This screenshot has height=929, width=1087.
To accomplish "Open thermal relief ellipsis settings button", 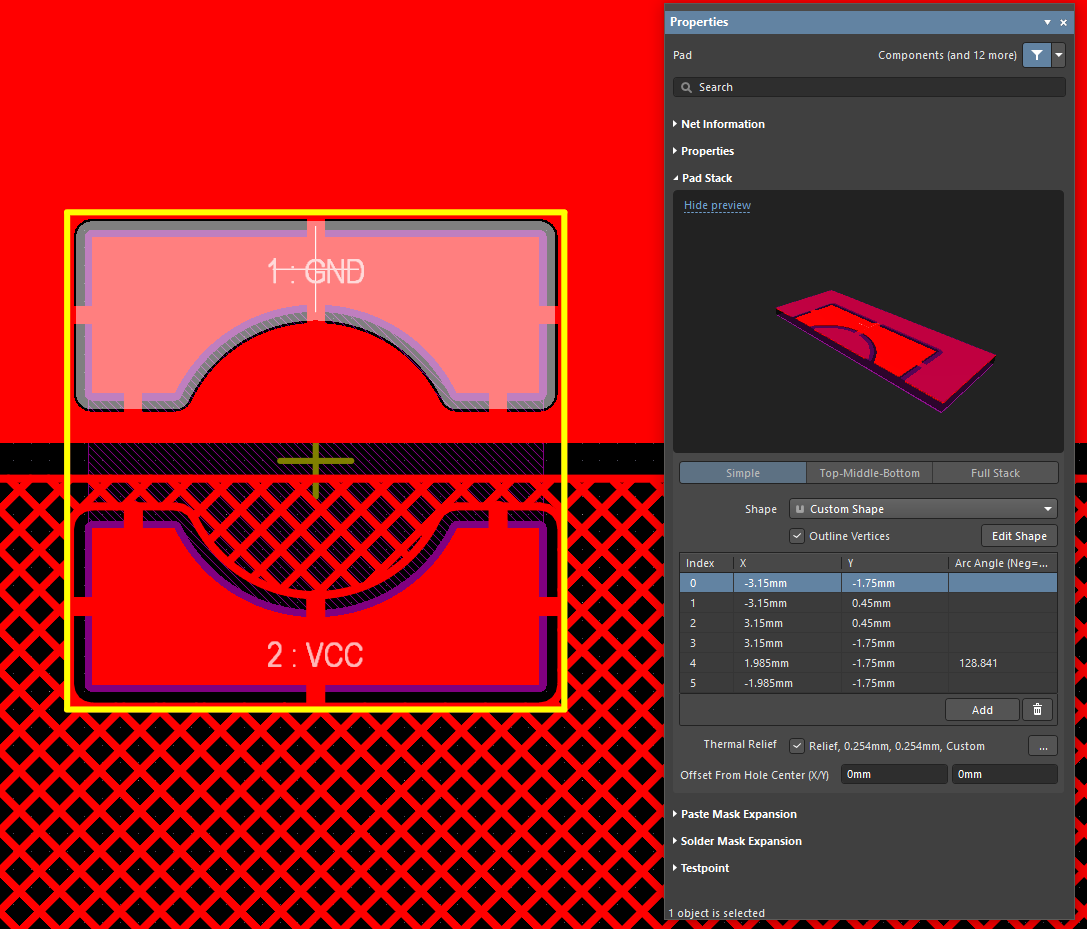I will 1042,746.
